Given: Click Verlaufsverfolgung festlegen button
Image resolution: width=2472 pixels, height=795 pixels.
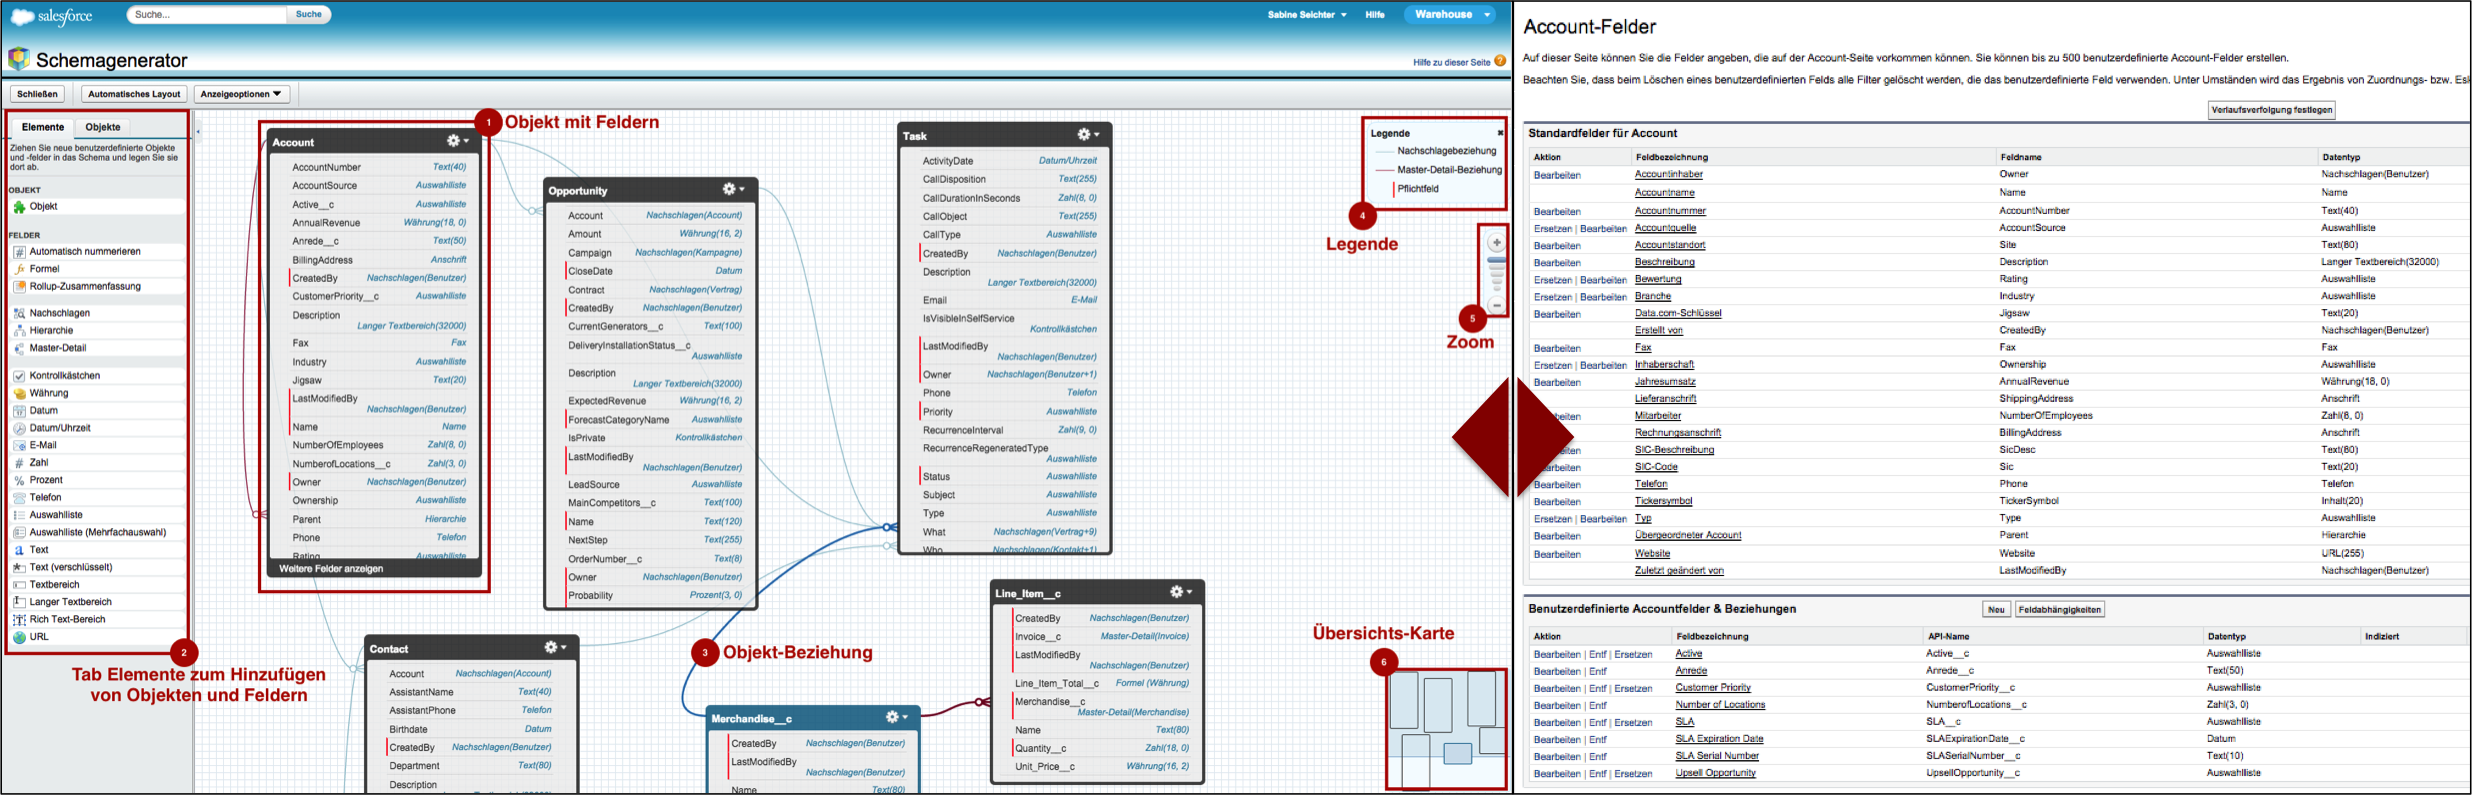Looking at the screenshot, I should coord(2271,110).
